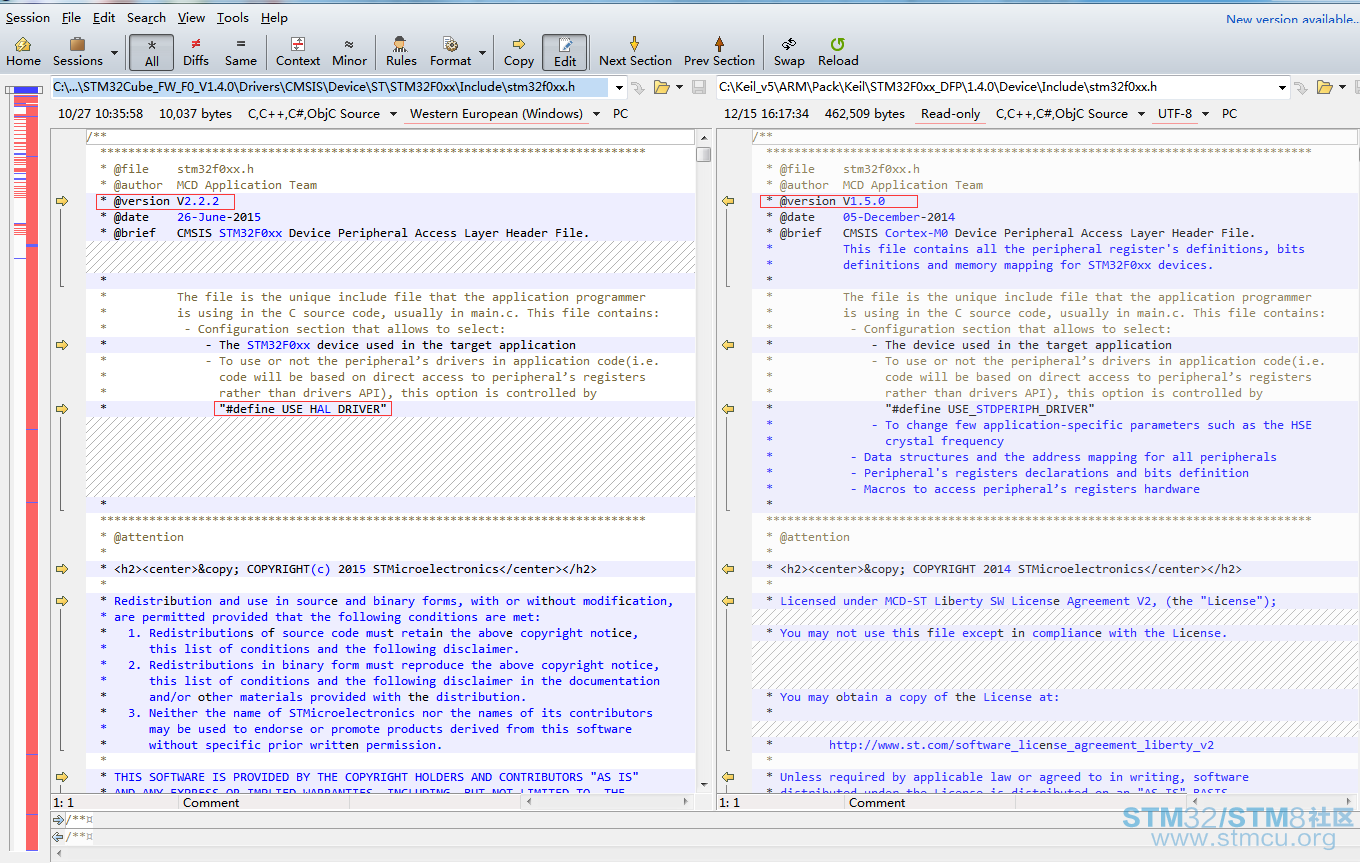1360x863 pixels.
Task: Open left 'C,C++,C#,ObjC Source' dropdown
Action: [x=392, y=114]
